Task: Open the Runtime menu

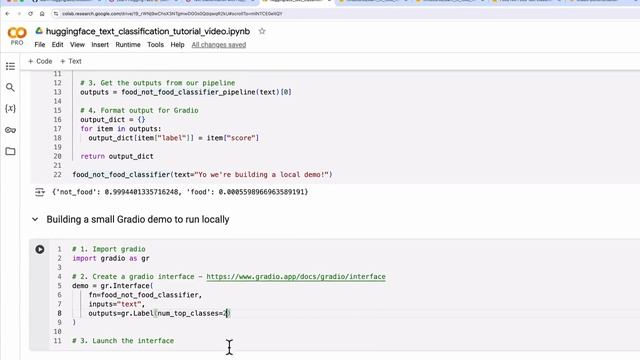Action: pyautogui.click(x=128, y=44)
